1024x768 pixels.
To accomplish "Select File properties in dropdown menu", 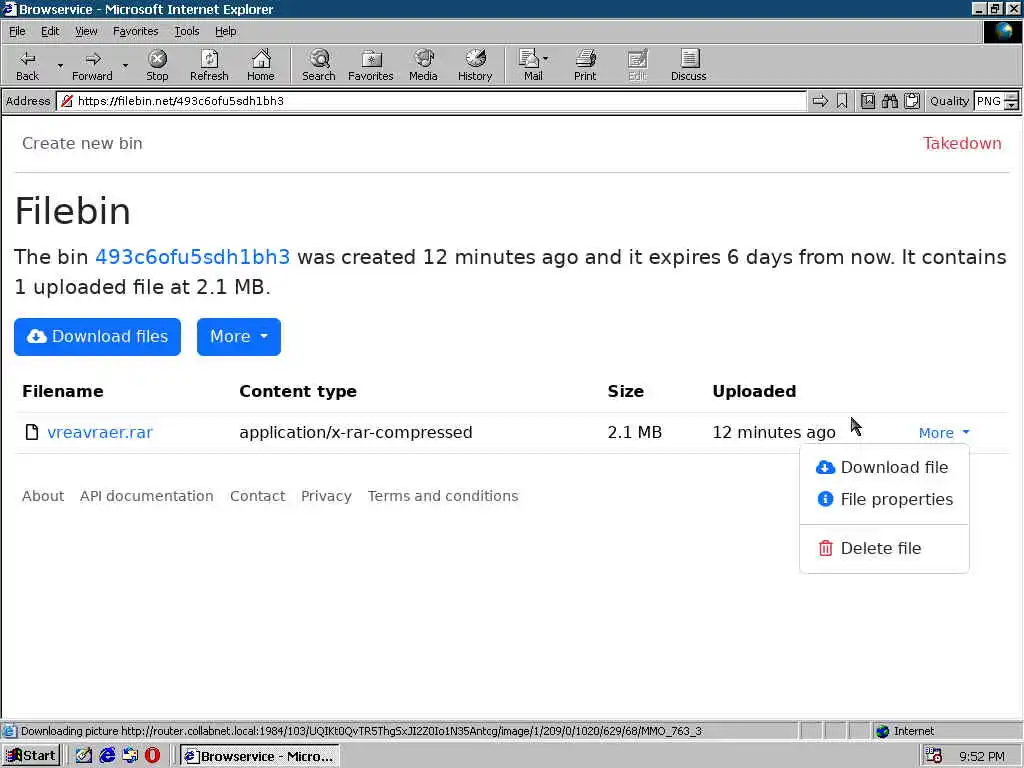I will click(884, 500).
